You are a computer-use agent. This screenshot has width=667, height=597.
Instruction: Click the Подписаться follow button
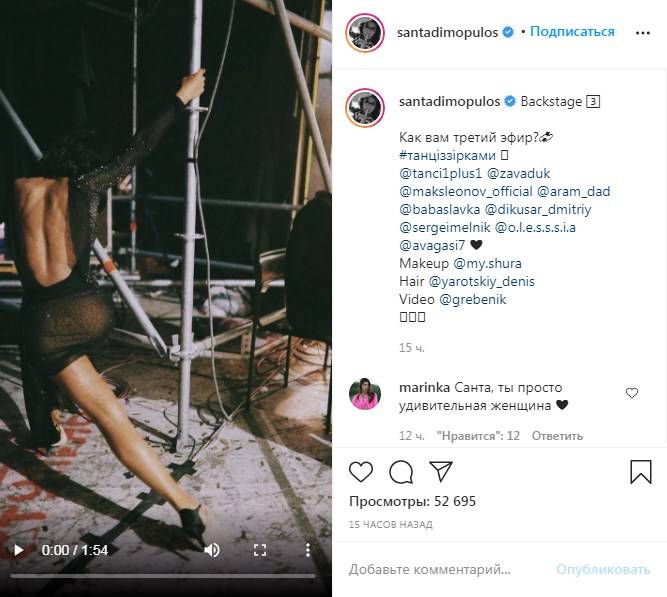pyautogui.click(x=572, y=32)
